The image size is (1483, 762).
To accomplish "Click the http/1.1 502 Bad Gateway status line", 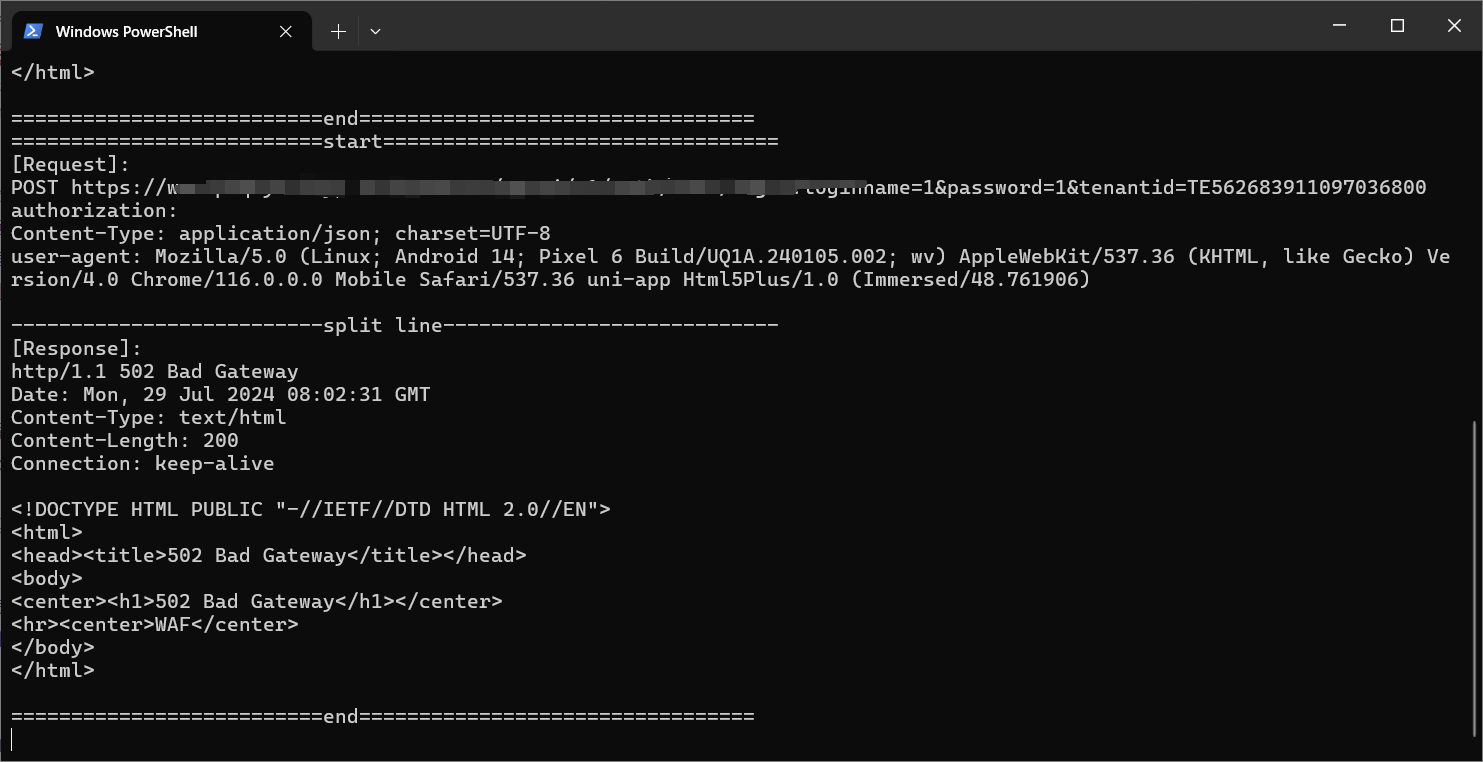I will pos(154,371).
